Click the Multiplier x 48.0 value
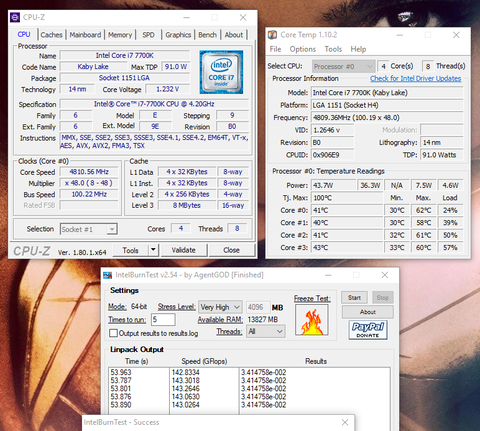 click(x=89, y=183)
